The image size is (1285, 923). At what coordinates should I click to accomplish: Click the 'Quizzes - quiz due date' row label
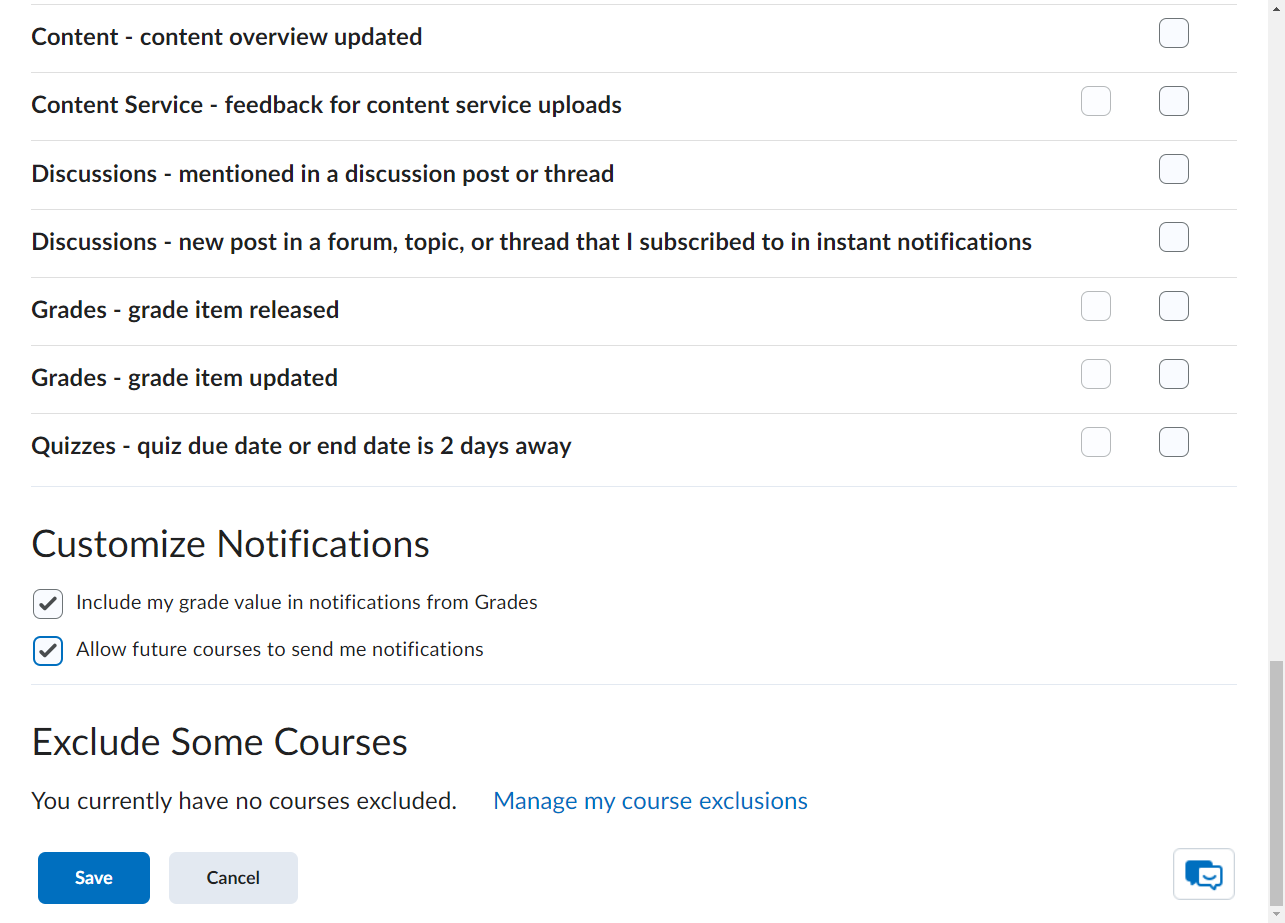tap(302, 446)
